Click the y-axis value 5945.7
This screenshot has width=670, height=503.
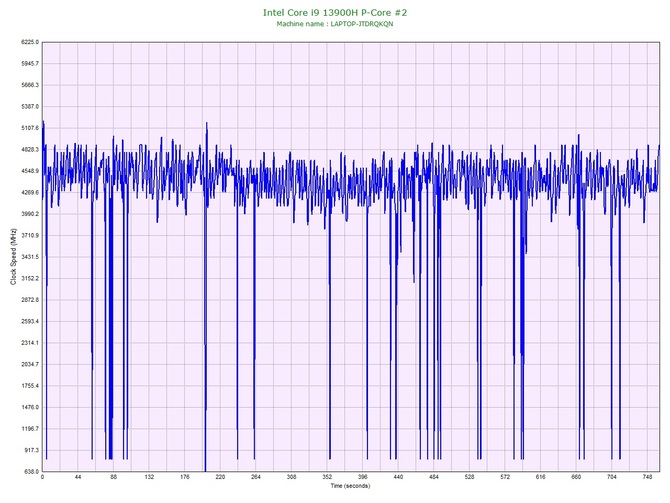pyautogui.click(x=30, y=64)
